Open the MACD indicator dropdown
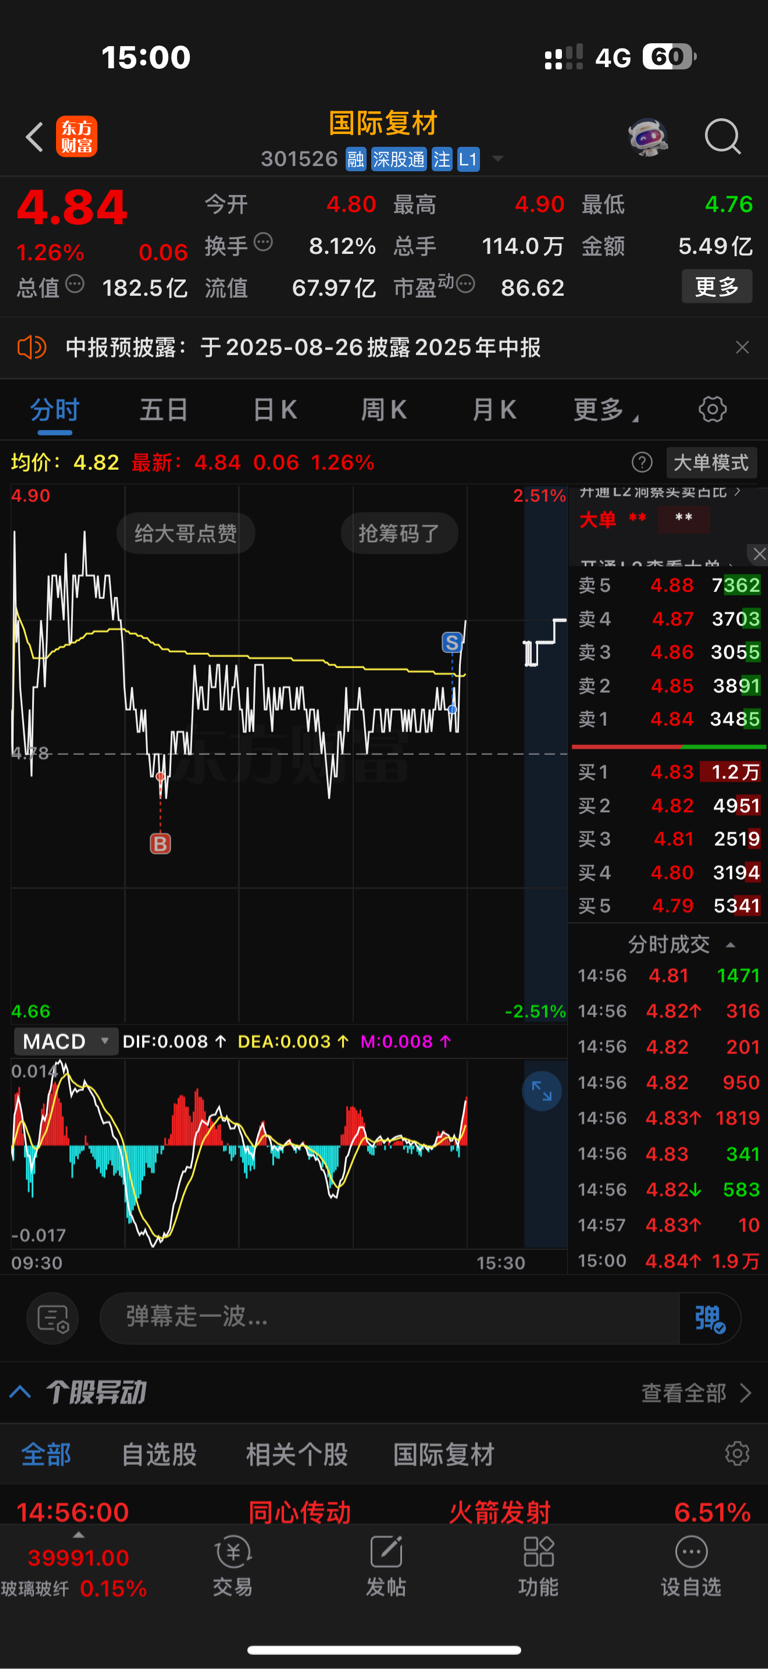768x1669 pixels. coord(66,1041)
